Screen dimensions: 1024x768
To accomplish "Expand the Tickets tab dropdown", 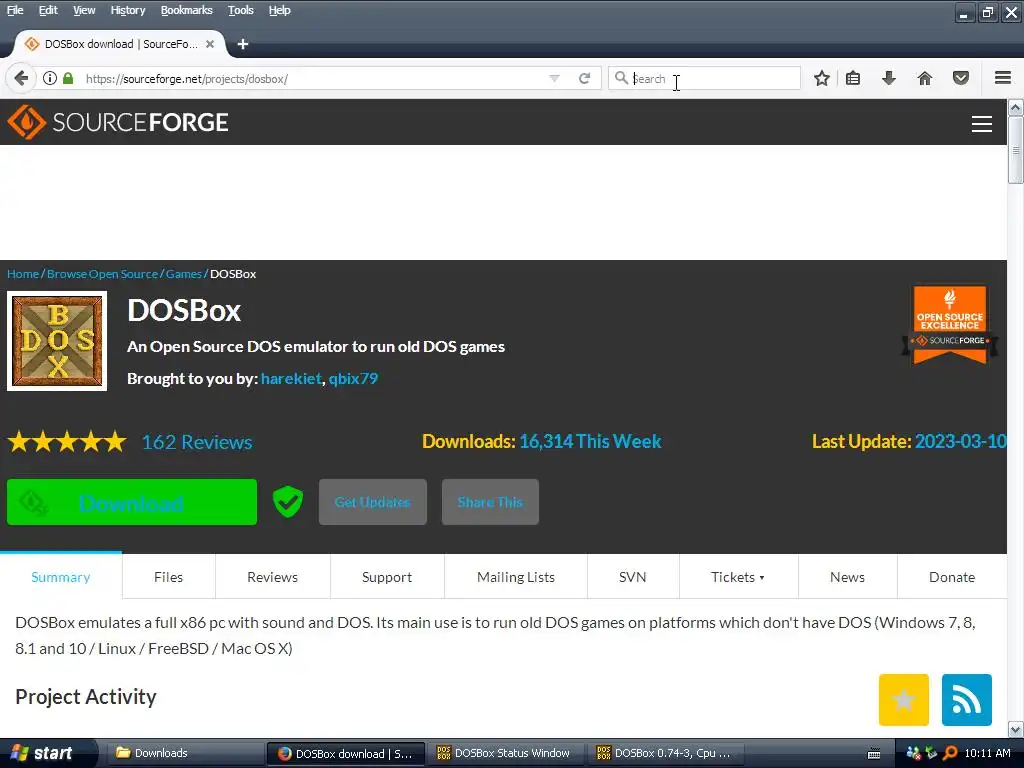I will point(738,577).
